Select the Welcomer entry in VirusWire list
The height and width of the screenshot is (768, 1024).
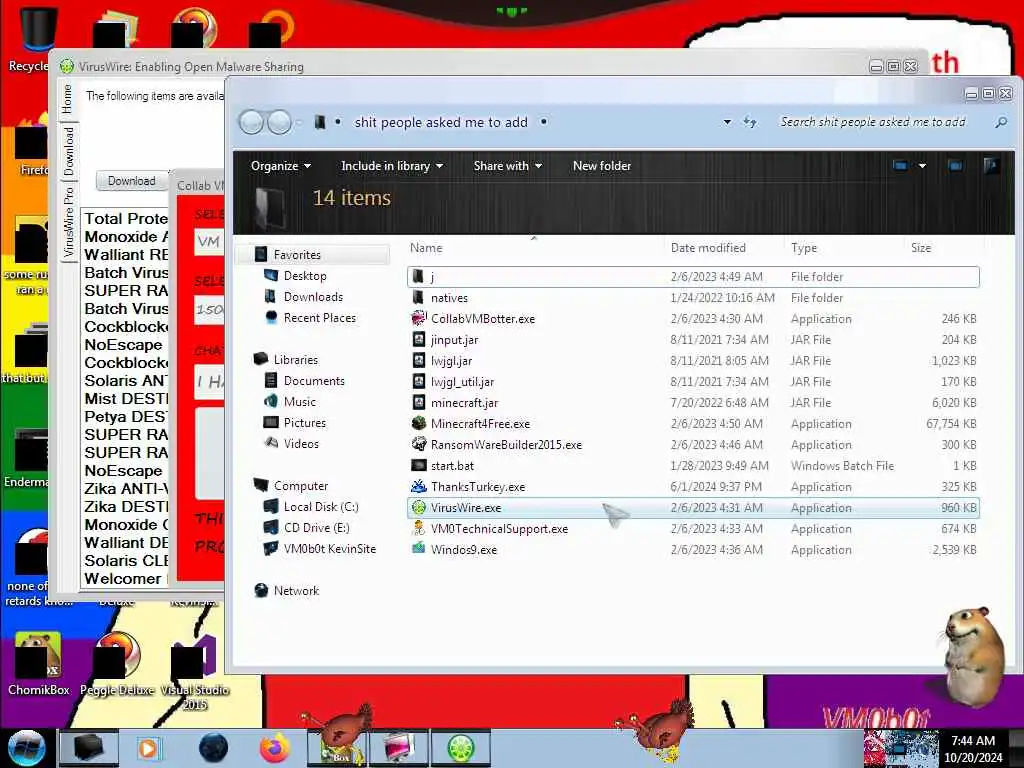coord(125,579)
